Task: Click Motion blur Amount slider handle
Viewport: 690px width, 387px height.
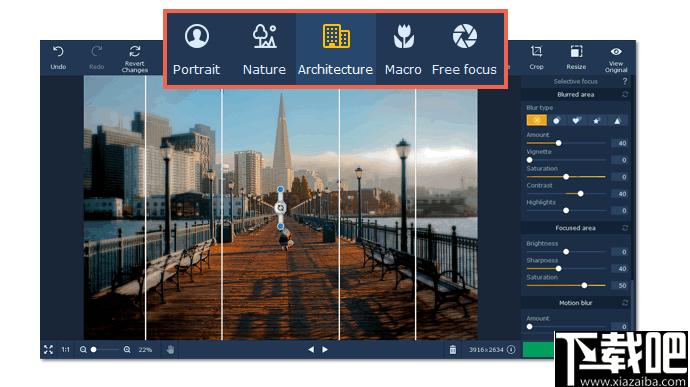Action: 529,327
